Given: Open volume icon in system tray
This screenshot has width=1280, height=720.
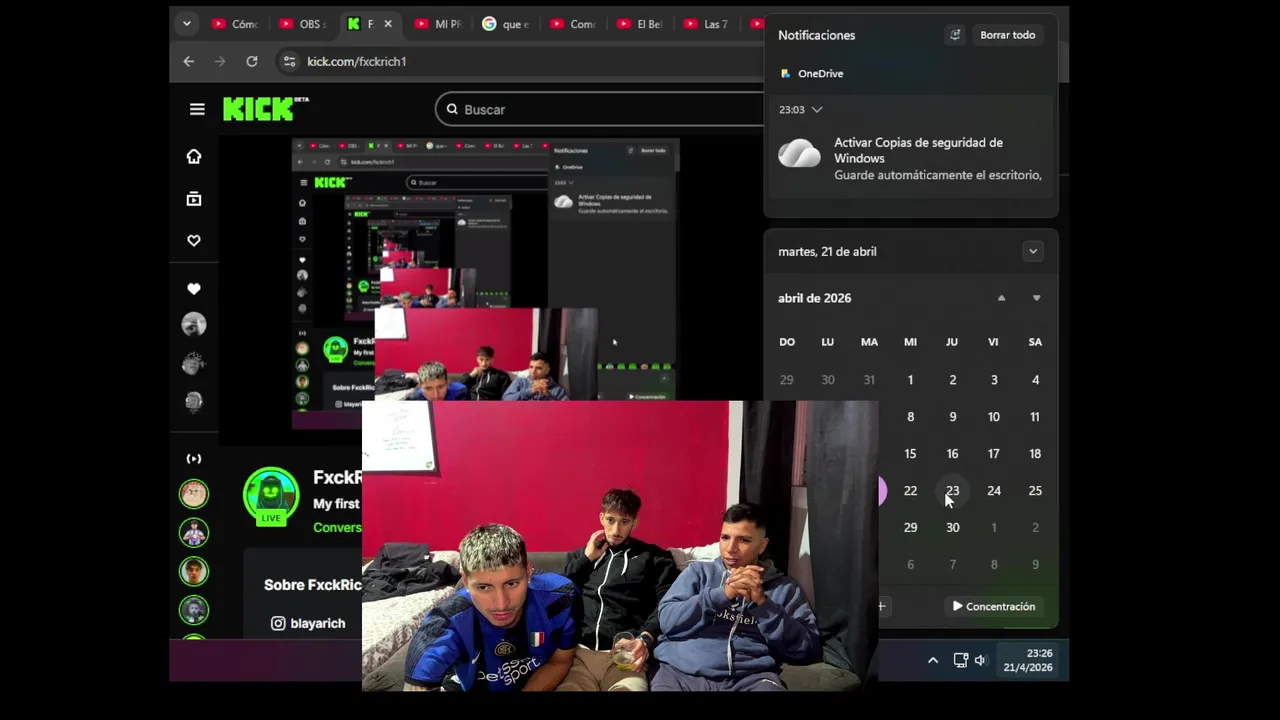Looking at the screenshot, I should click(x=980, y=660).
